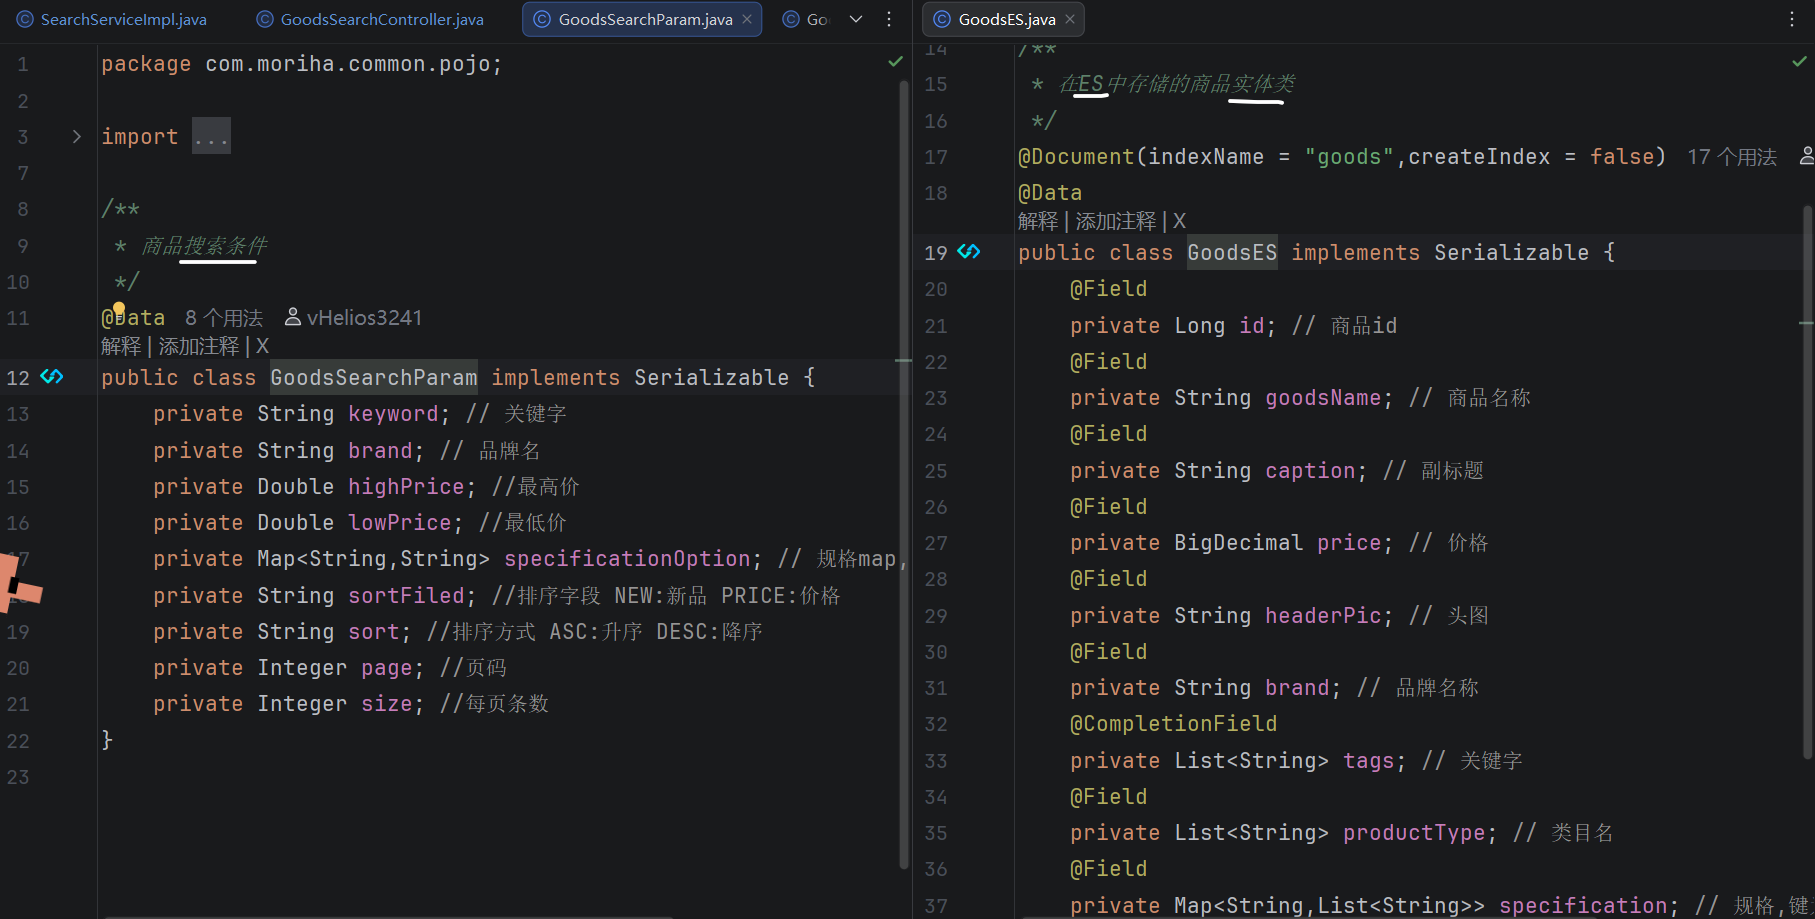Click the @Document annotation

click(1076, 157)
